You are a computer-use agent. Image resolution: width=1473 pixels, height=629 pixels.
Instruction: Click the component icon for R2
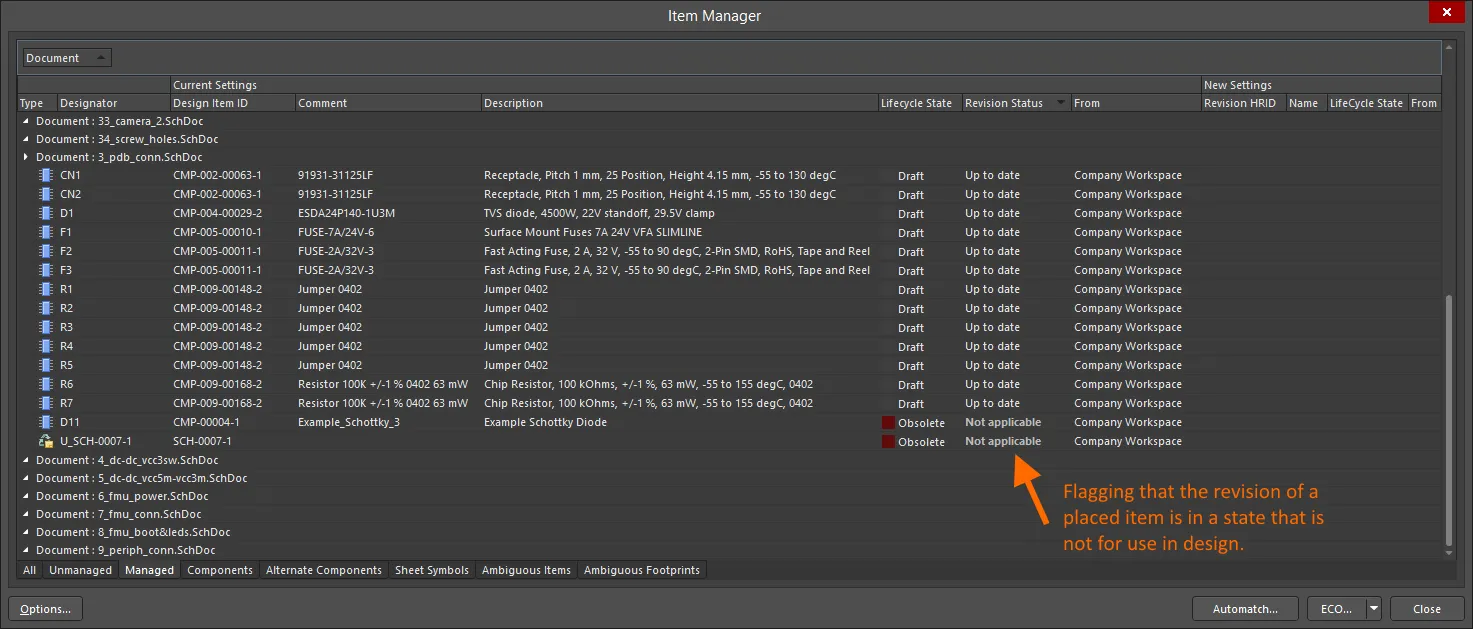[45, 308]
